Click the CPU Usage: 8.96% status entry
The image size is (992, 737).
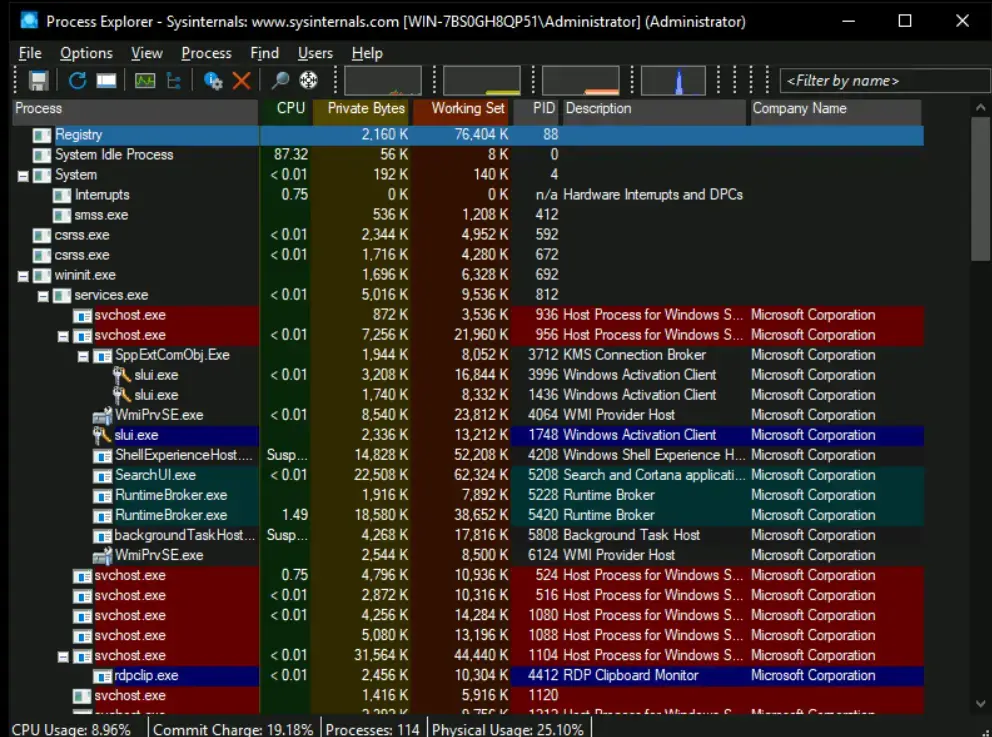tap(71, 729)
